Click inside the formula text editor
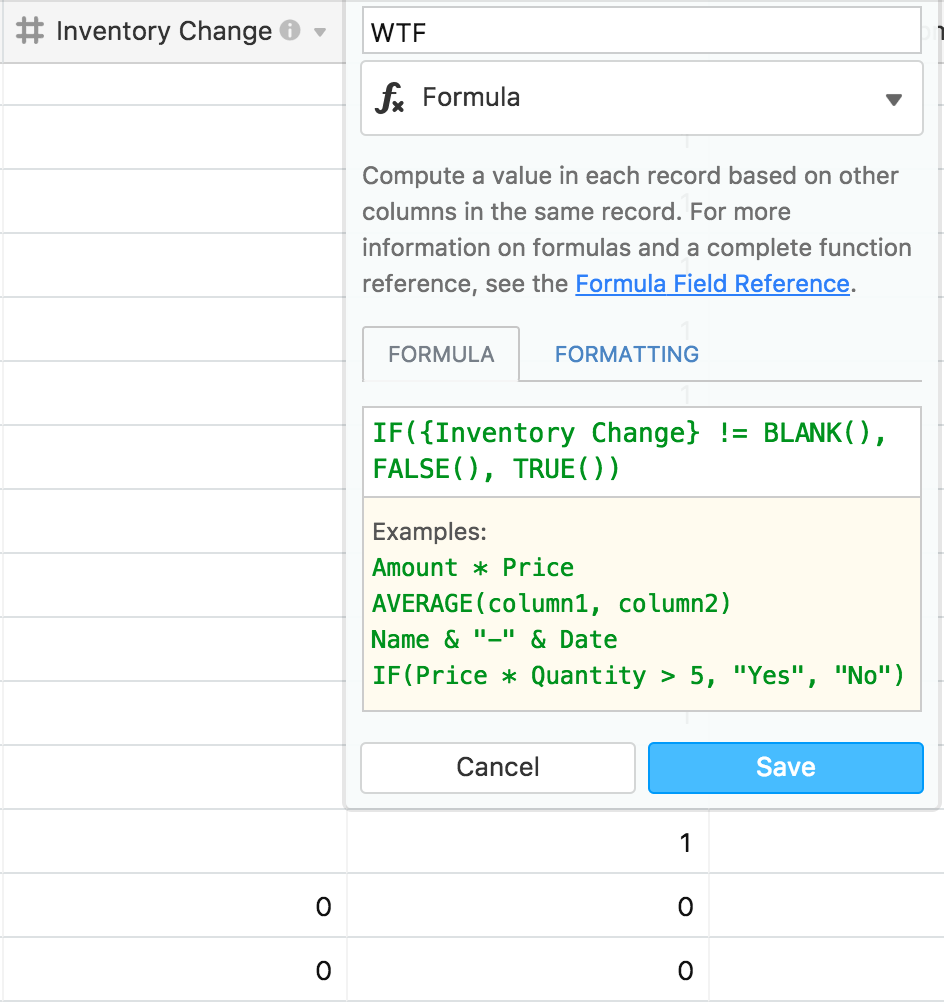944x1002 pixels. 642,452
